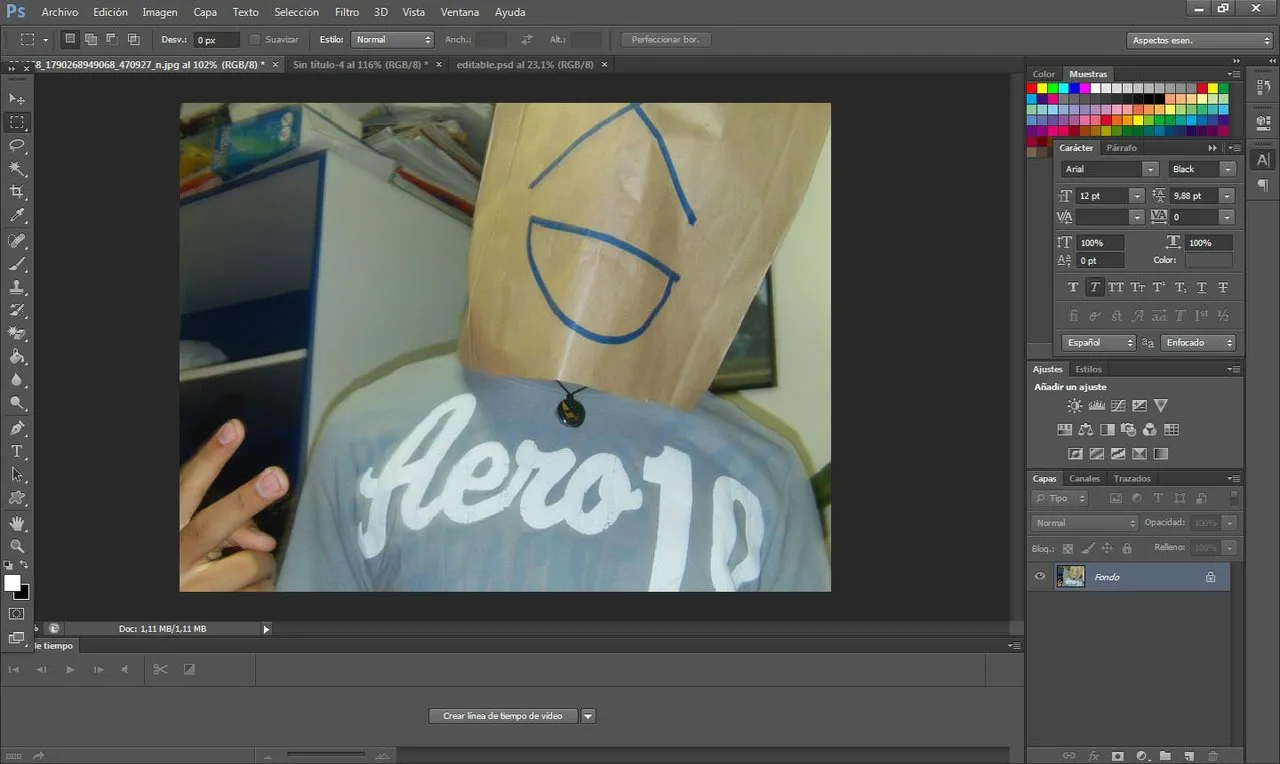Open the Aspectos esen. workspace dropdown
The image size is (1280, 764).
tap(1200, 40)
